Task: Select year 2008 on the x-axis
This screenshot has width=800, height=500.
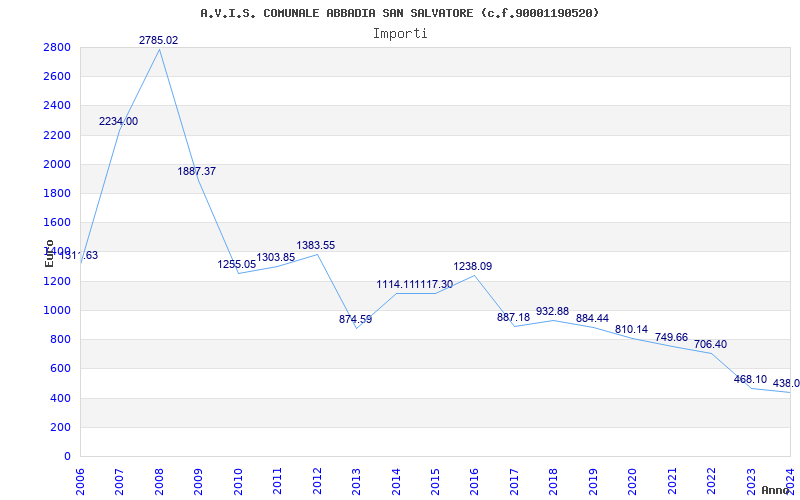Action: (159, 481)
